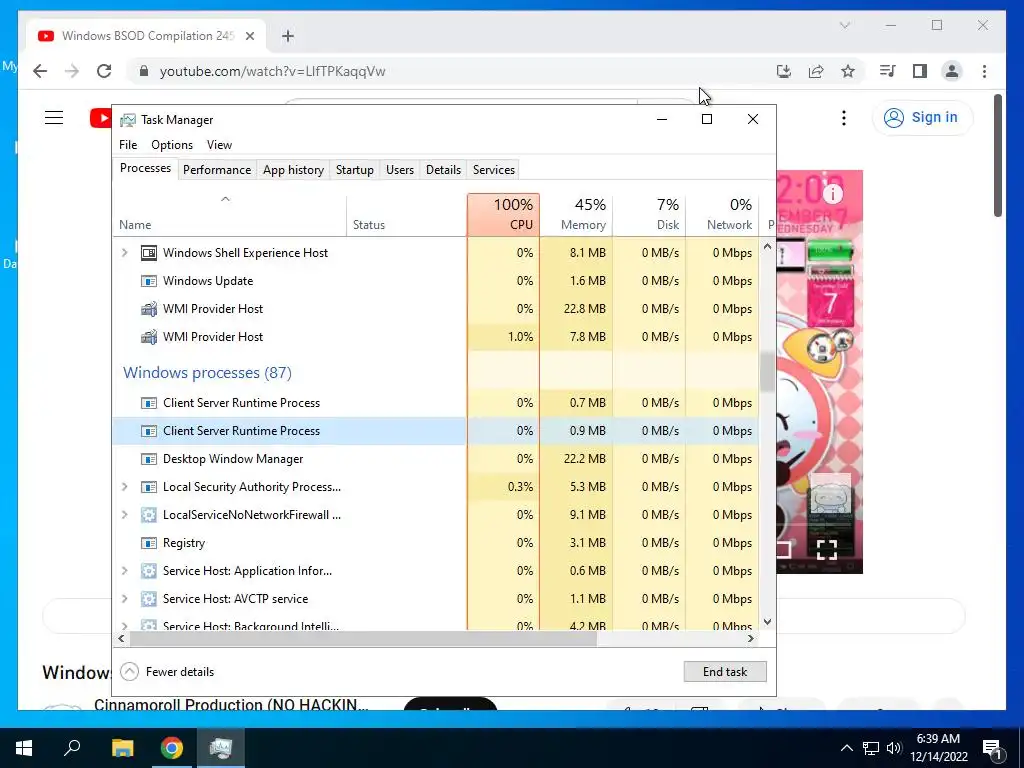Click the share page icon in Chrome
Viewport: 1024px width, 768px height.
pos(816,71)
